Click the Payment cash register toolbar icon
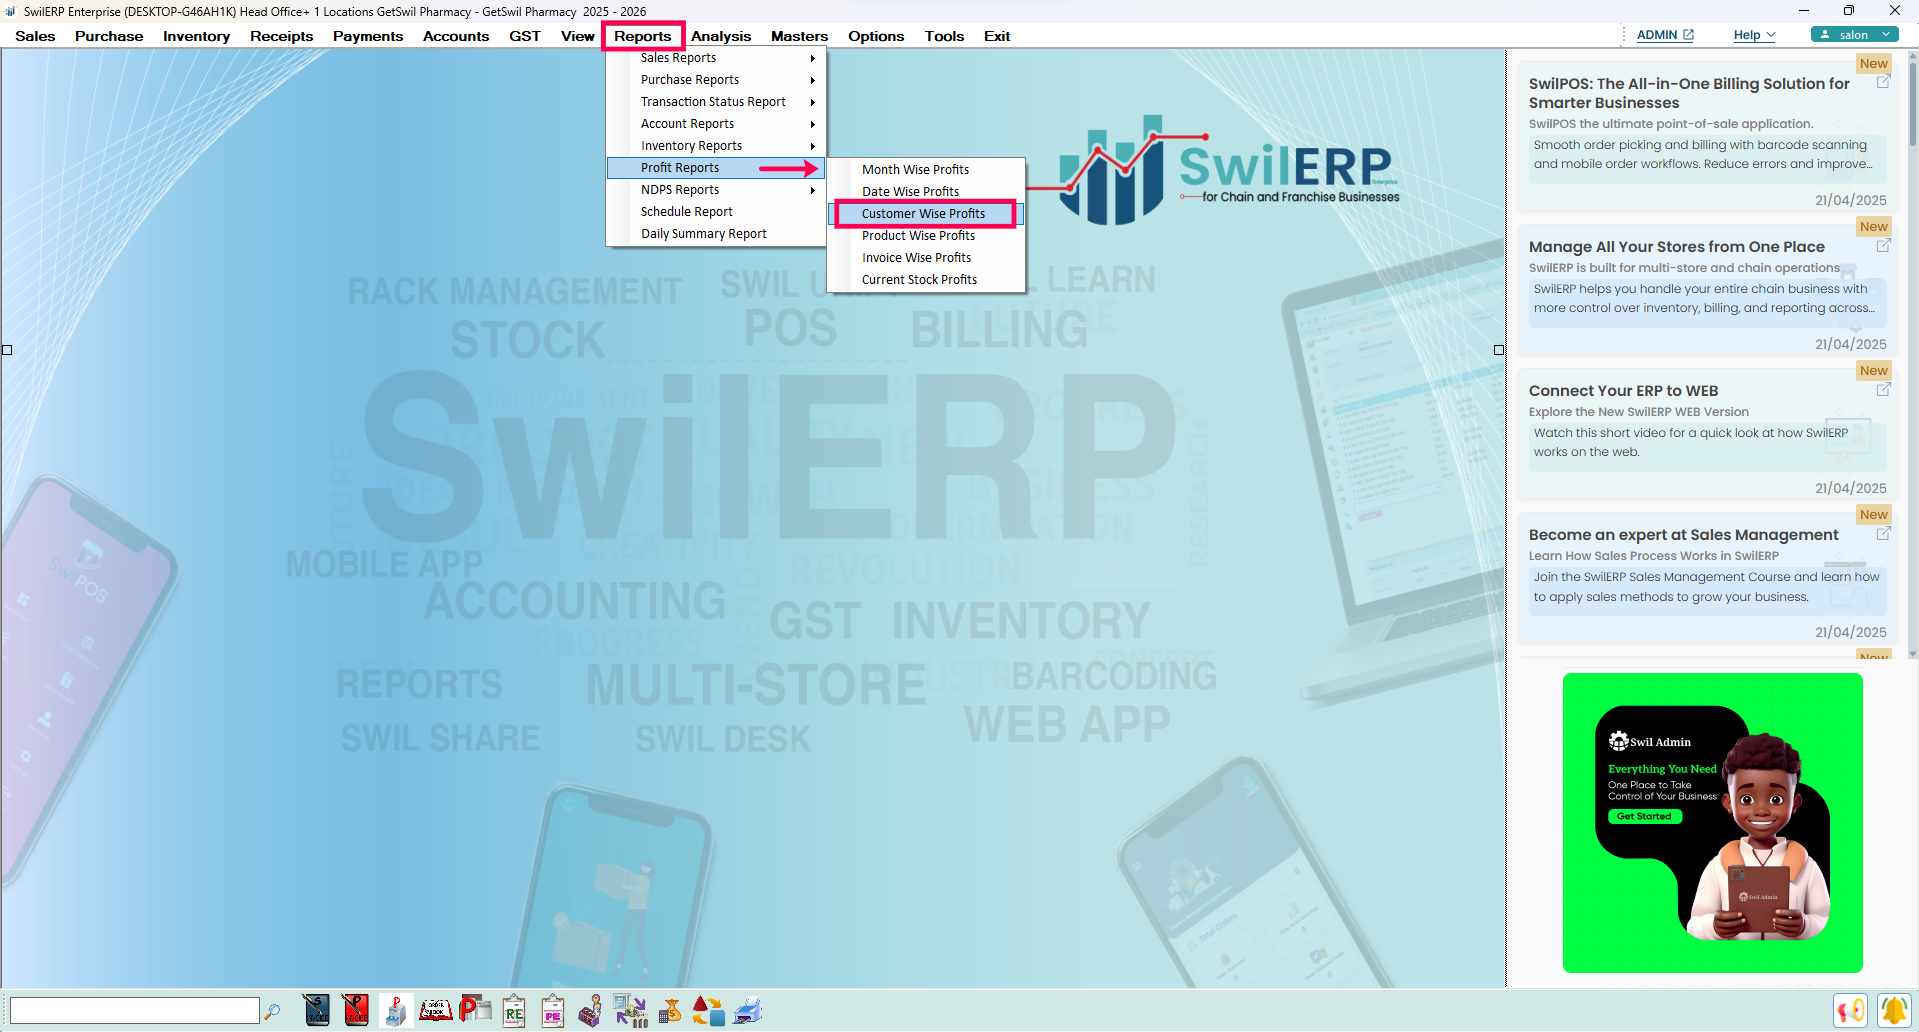The height and width of the screenshot is (1032, 1919). click(395, 1010)
